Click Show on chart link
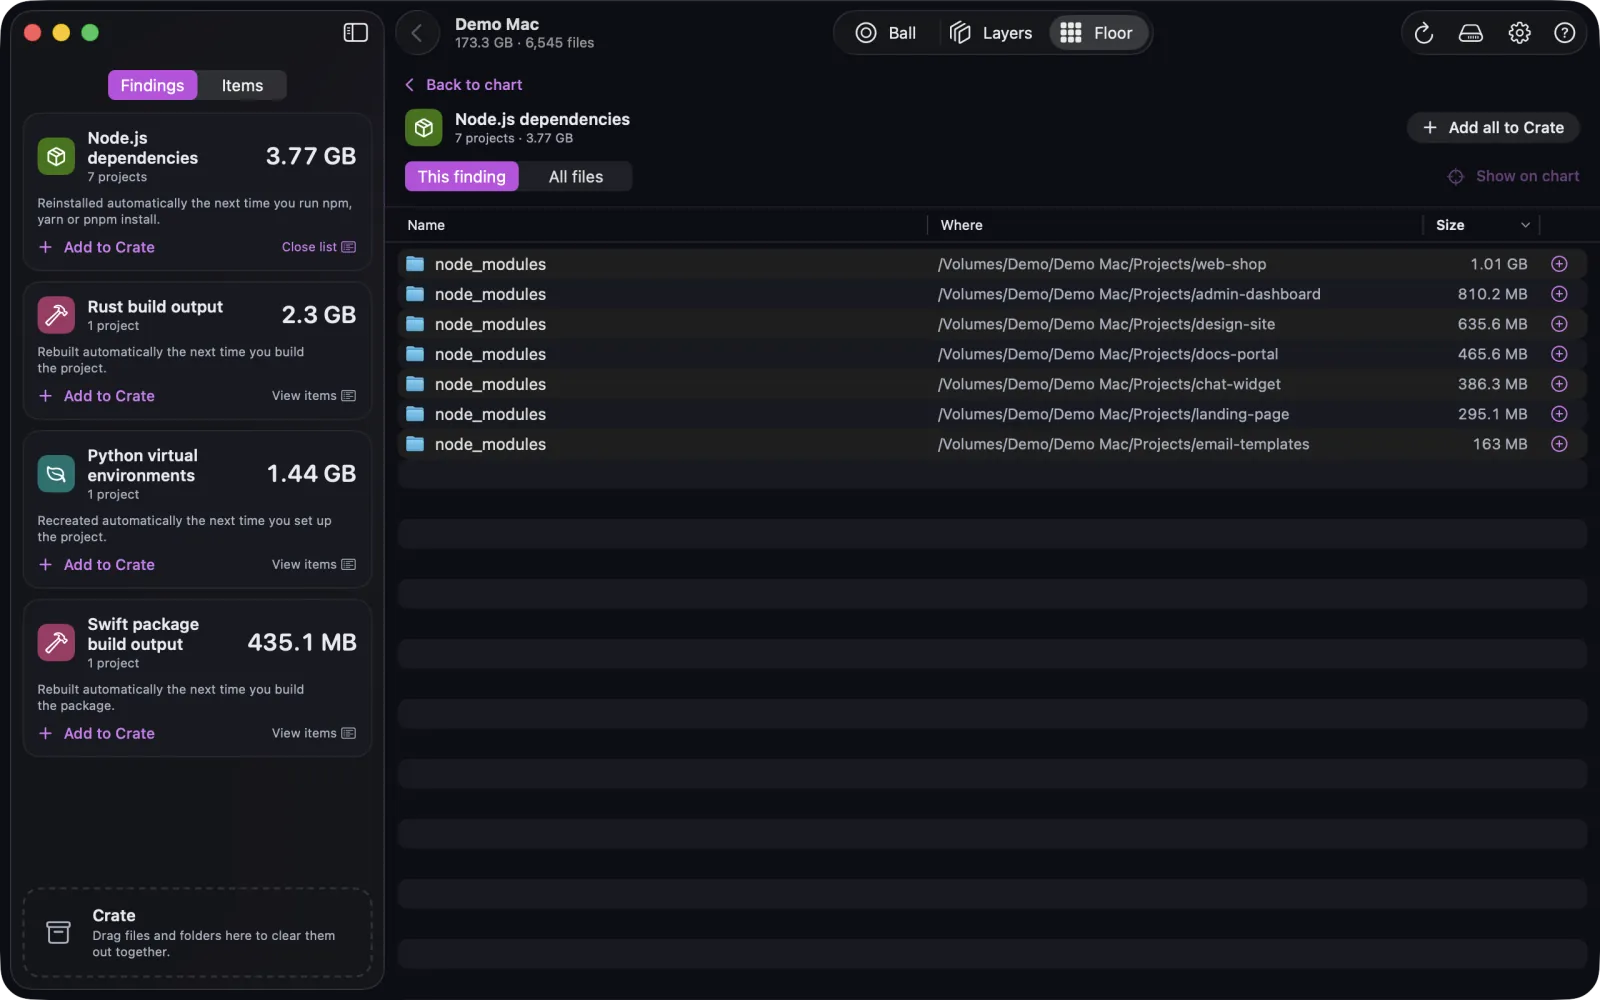The image size is (1600, 1000). [x=1513, y=176]
